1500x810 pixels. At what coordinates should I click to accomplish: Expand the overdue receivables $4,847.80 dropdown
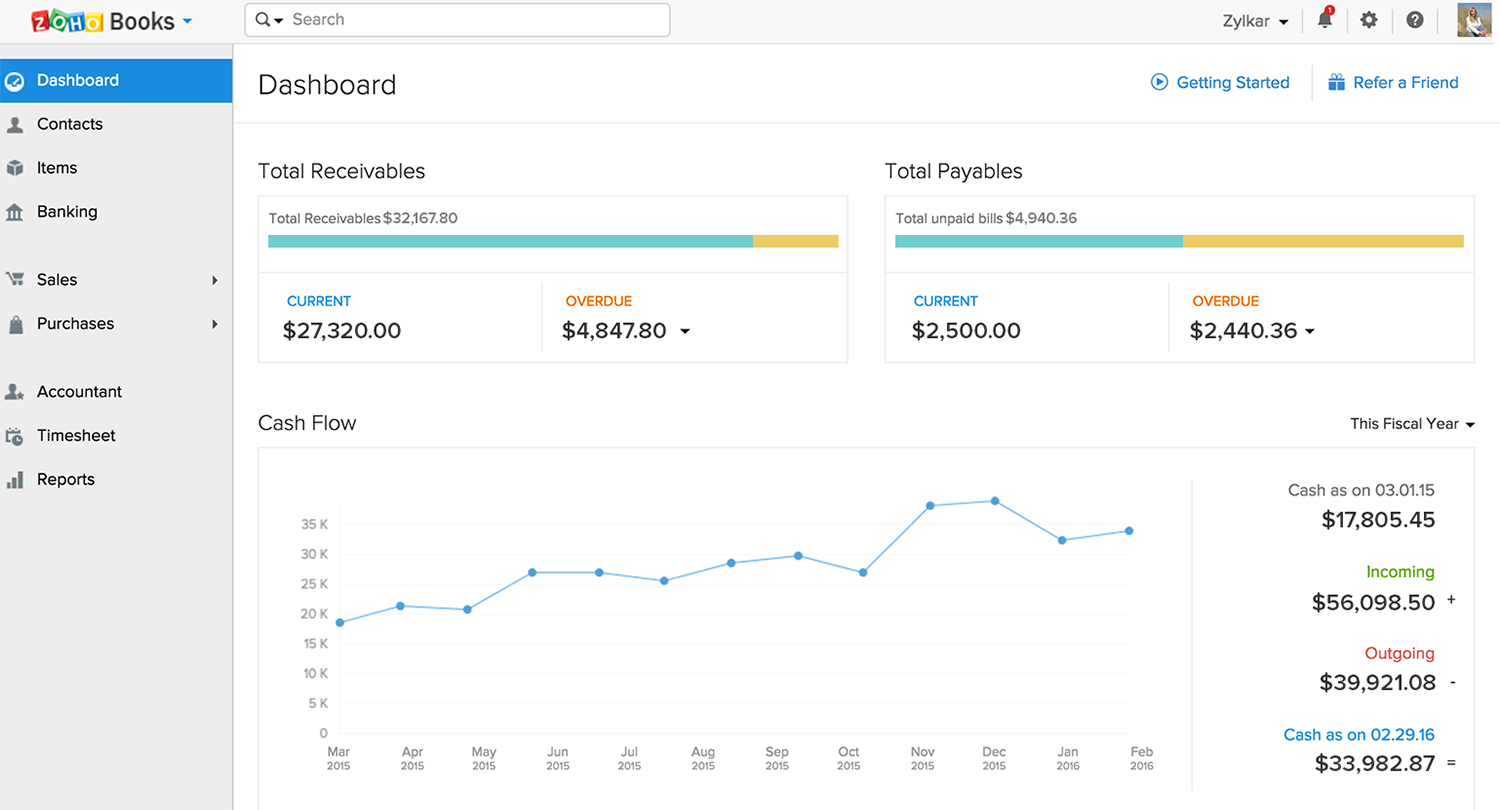click(x=685, y=332)
